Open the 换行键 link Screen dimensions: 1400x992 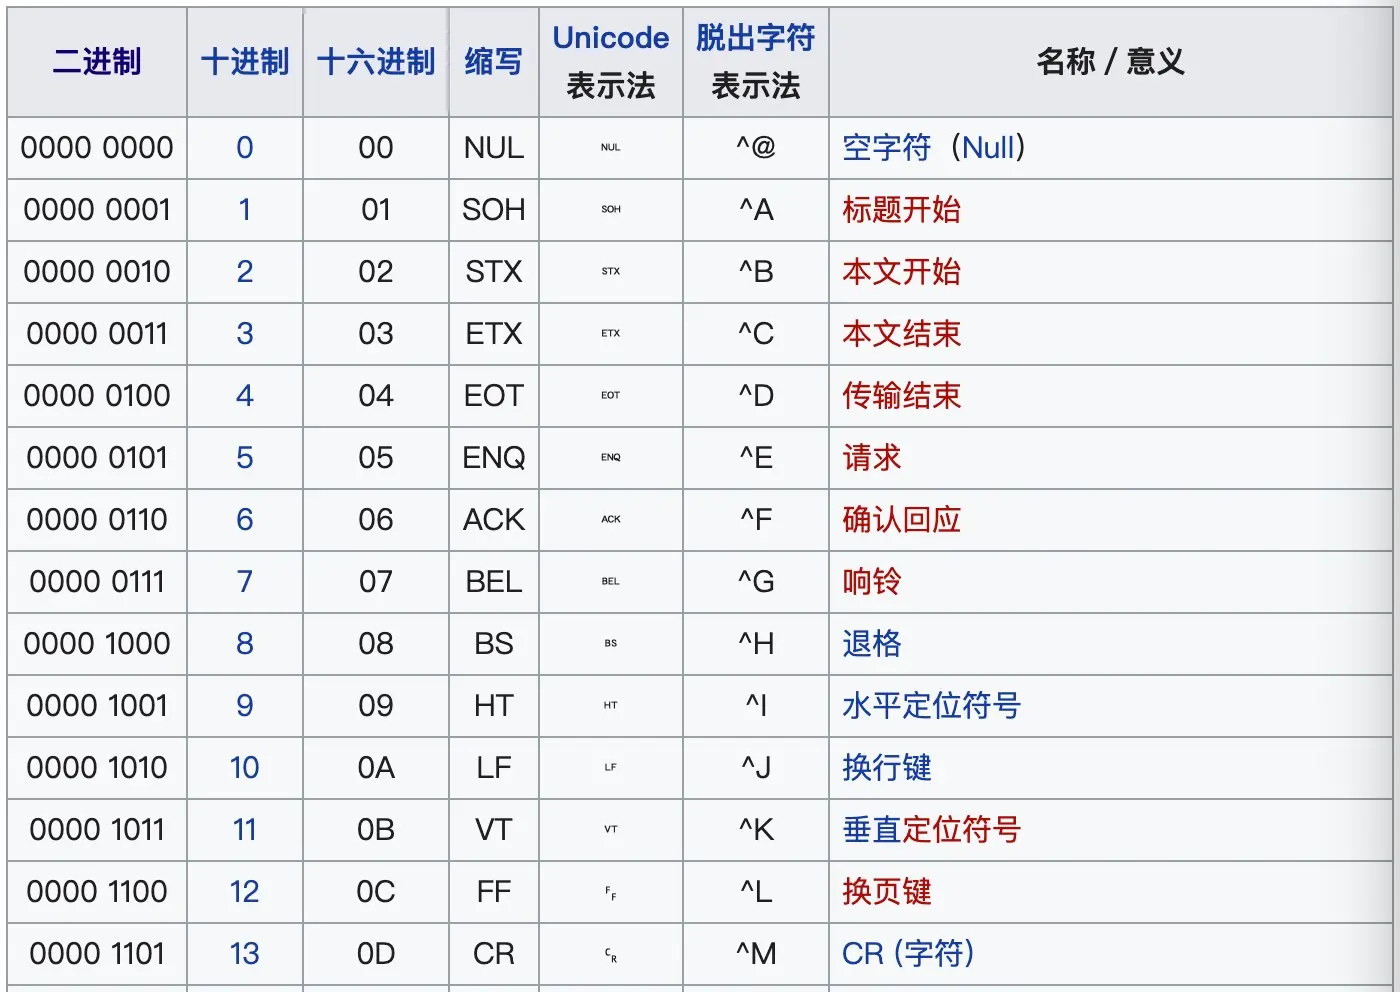coord(886,768)
